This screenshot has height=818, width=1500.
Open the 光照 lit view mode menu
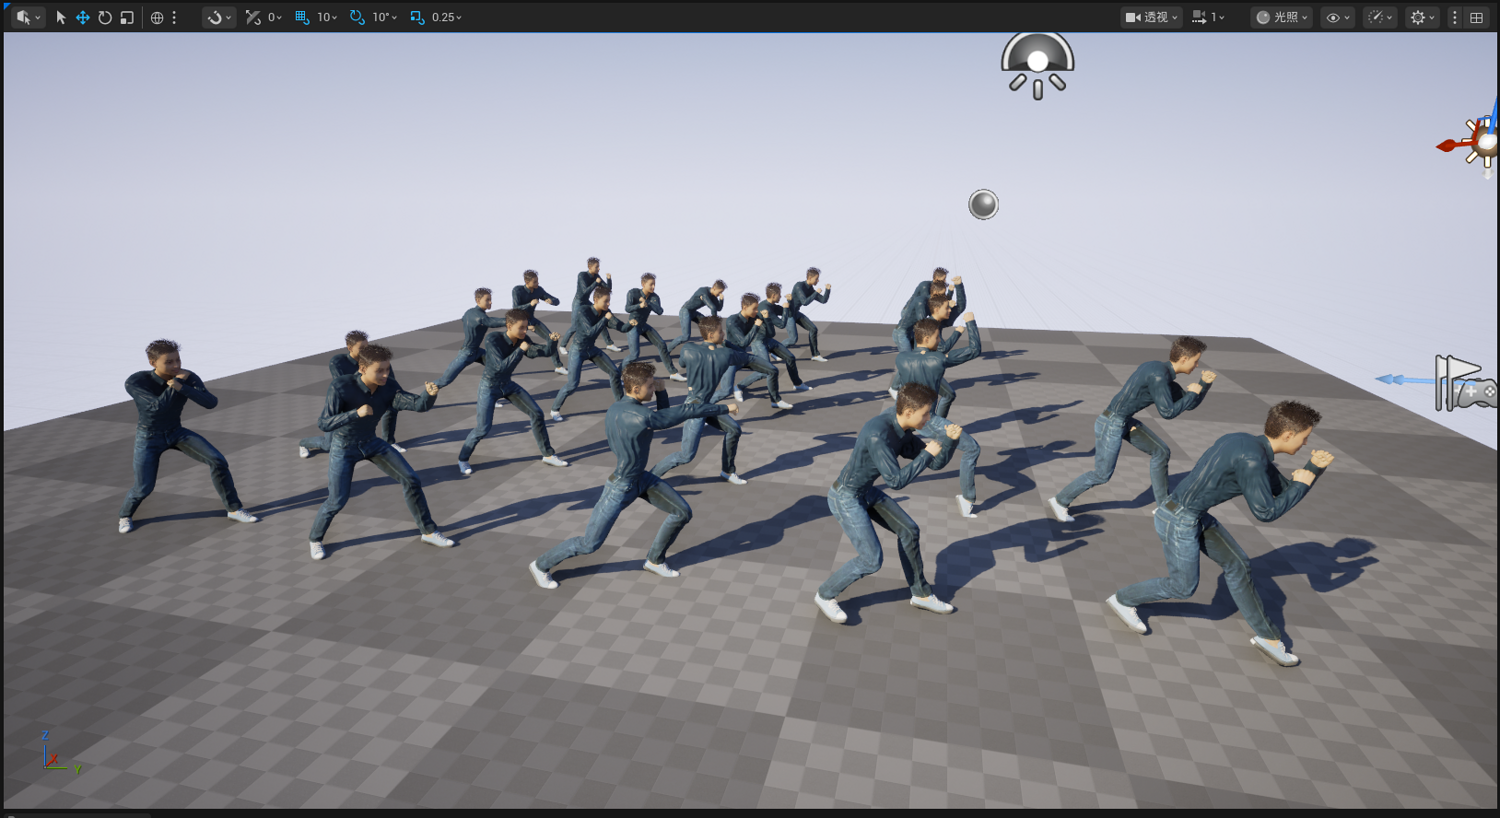[x=1281, y=17]
